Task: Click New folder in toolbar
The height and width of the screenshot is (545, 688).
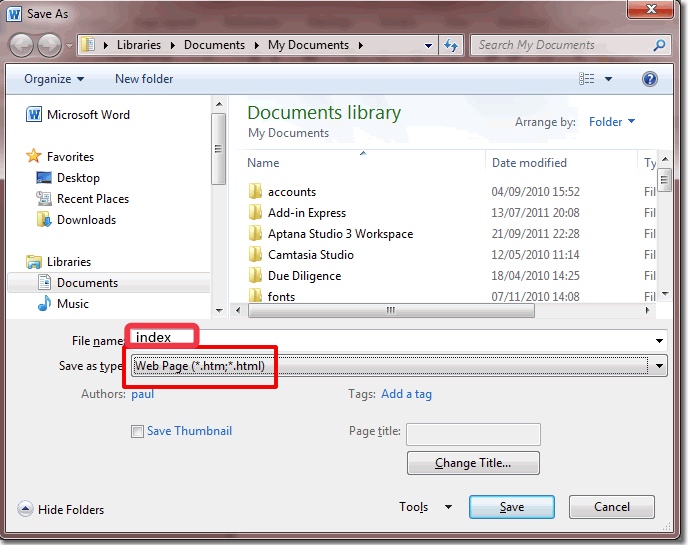Action: (144, 79)
